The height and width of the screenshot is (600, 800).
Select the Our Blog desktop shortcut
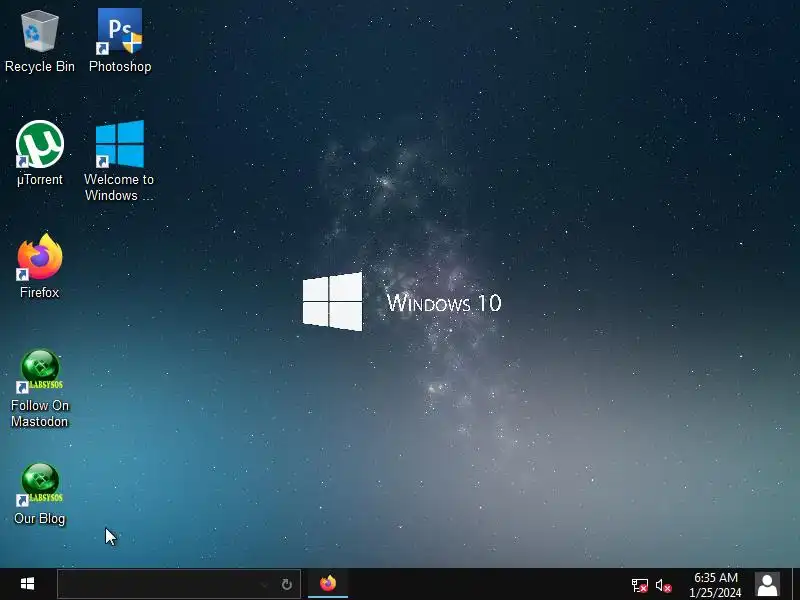[x=40, y=494]
